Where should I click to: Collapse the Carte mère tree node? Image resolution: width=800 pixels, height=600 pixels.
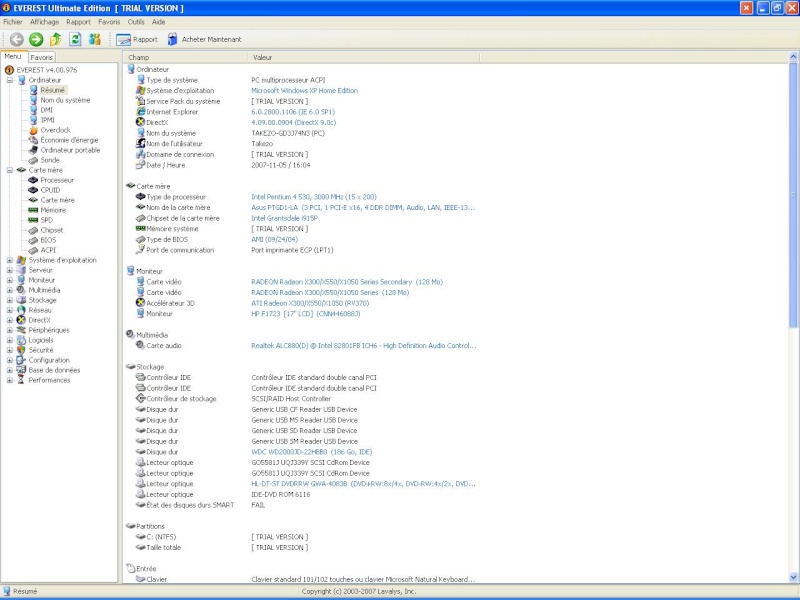[x=10, y=170]
